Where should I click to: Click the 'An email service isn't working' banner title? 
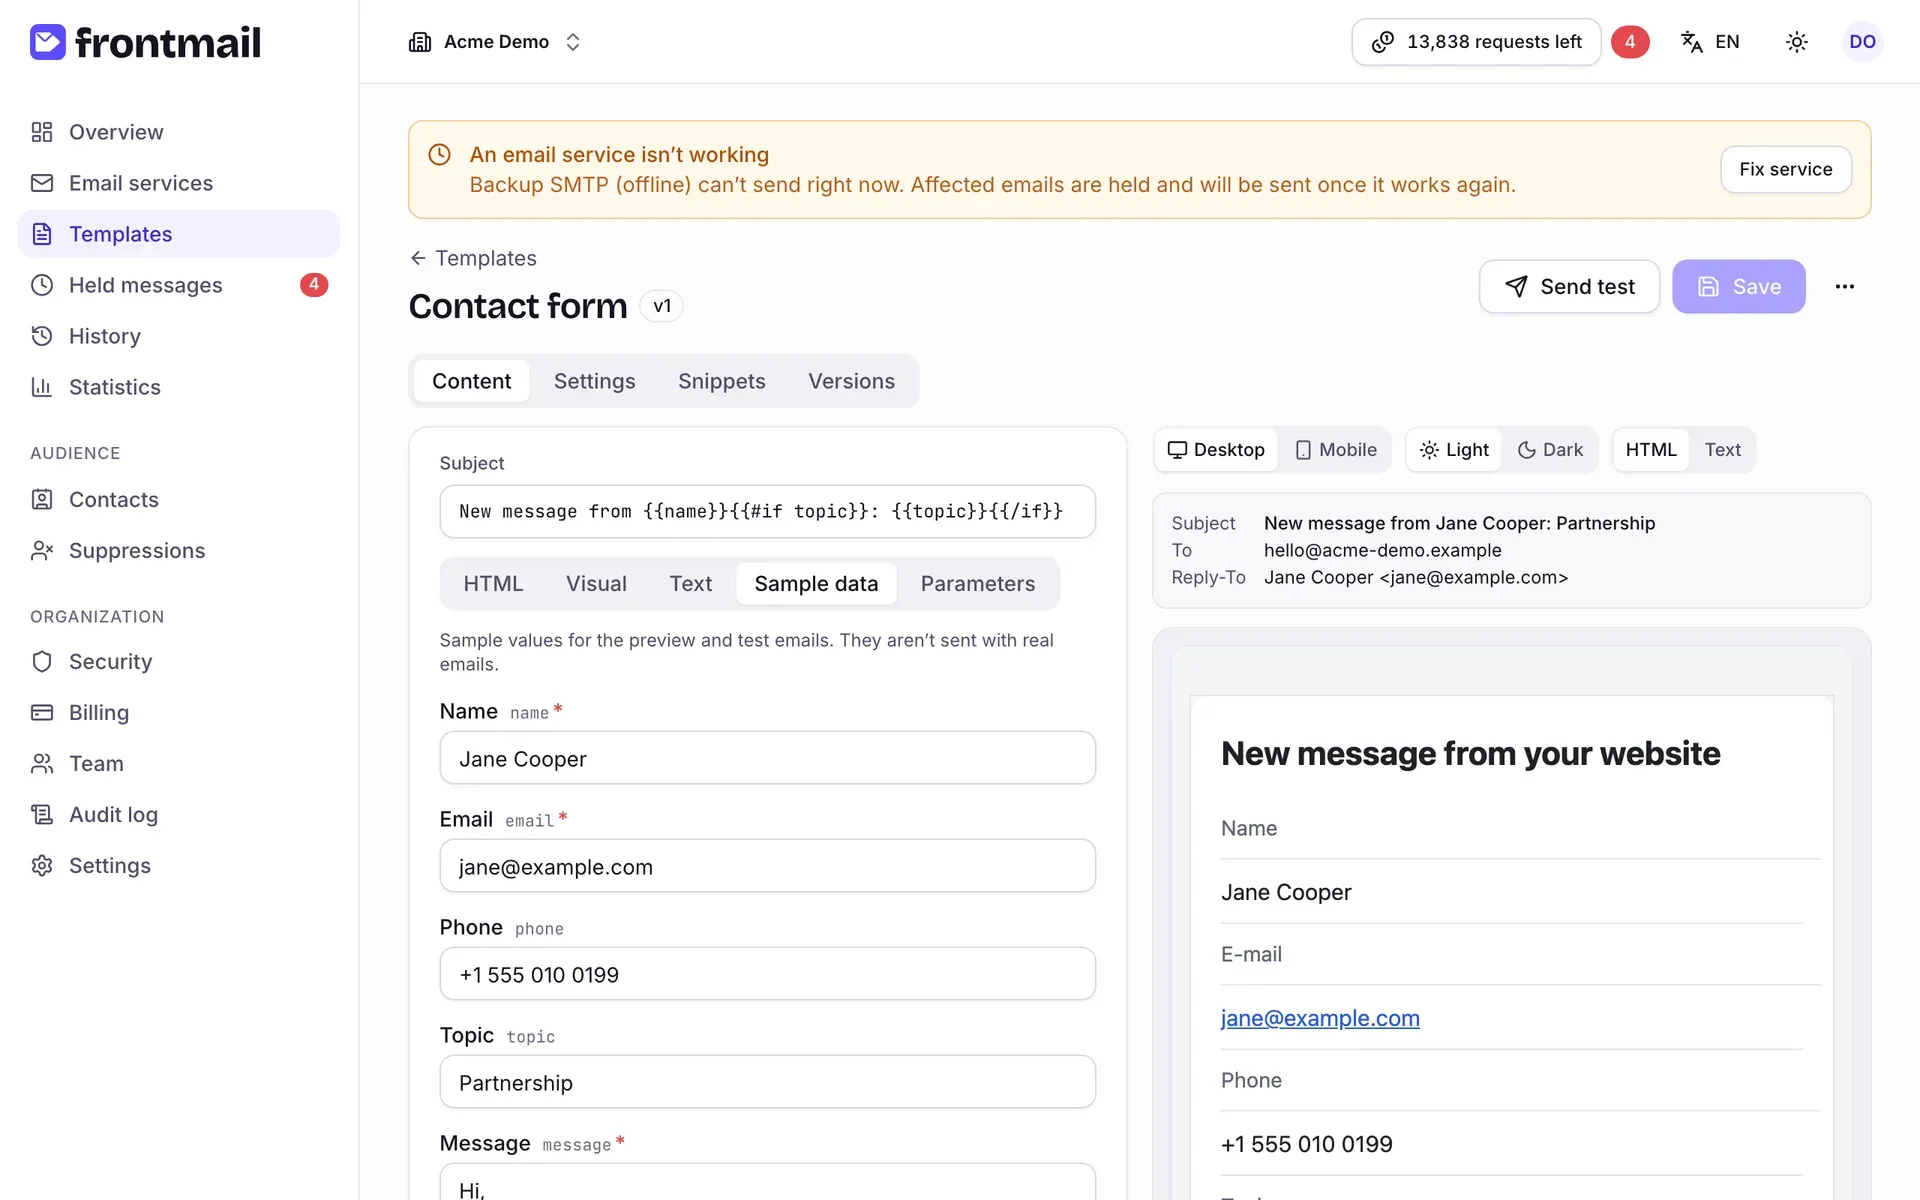click(619, 155)
